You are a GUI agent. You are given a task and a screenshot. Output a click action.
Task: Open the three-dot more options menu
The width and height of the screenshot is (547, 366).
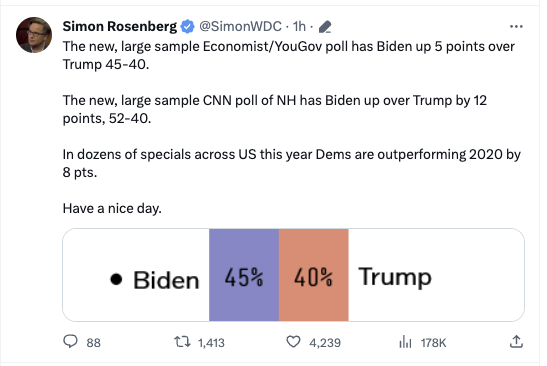coord(516,27)
